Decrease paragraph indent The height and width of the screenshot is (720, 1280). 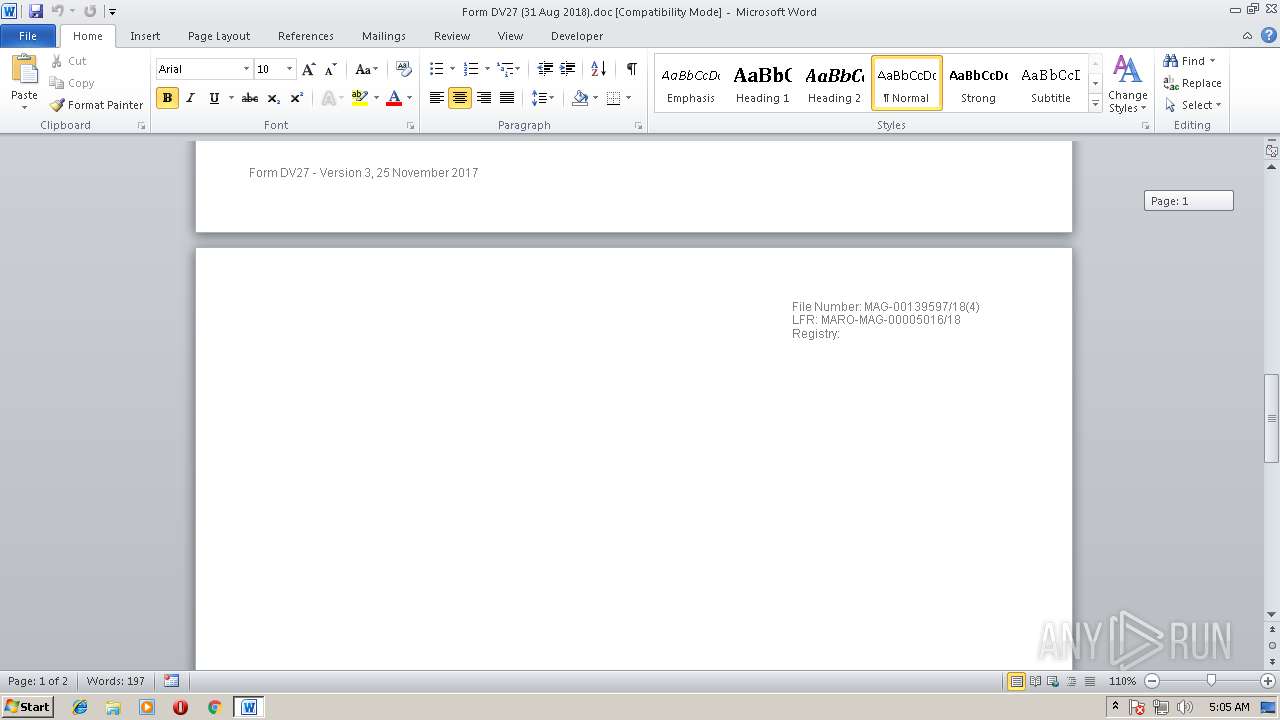pyautogui.click(x=545, y=69)
